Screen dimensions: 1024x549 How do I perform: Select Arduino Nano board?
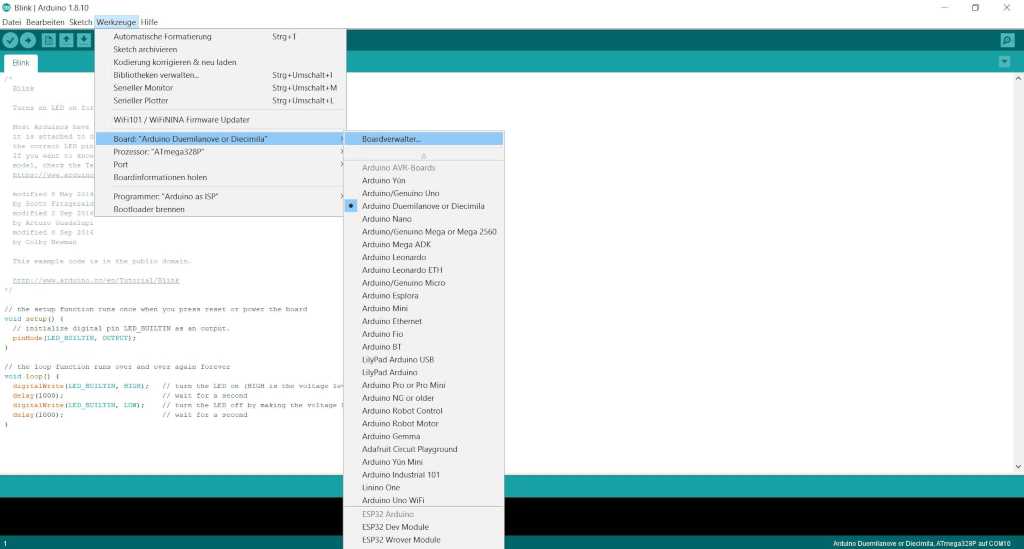click(x=424, y=219)
